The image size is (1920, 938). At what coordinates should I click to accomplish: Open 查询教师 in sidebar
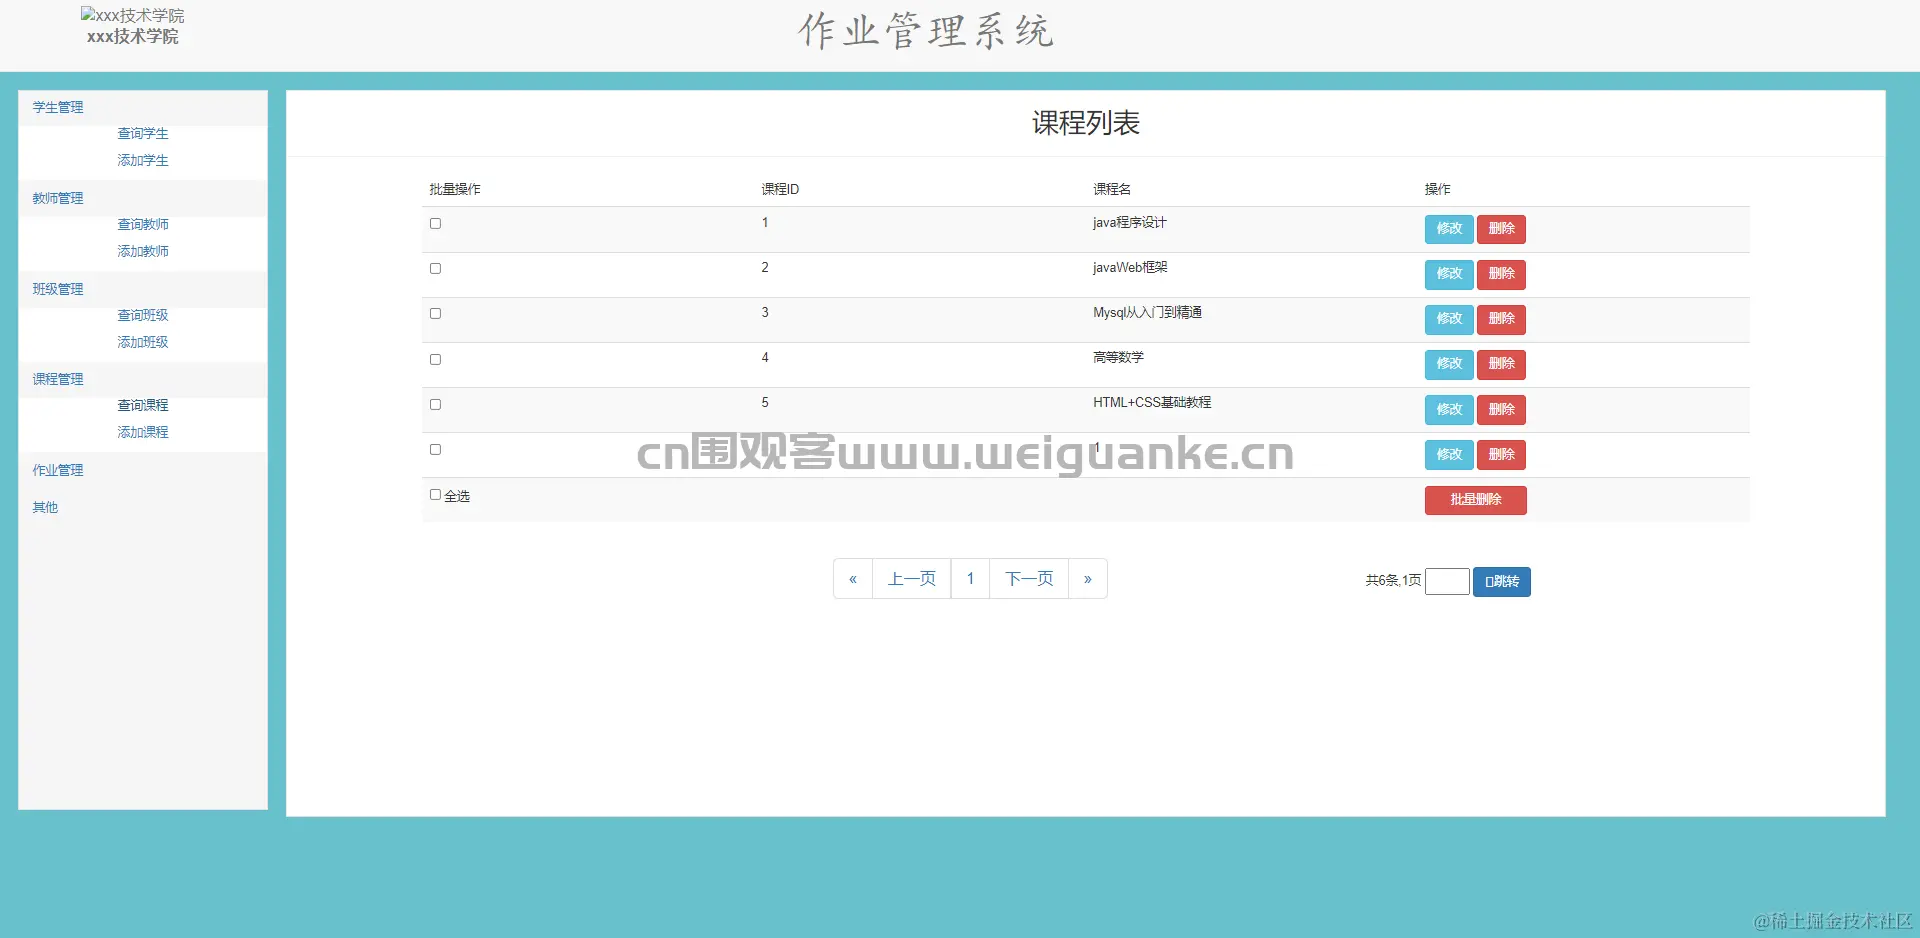(143, 225)
